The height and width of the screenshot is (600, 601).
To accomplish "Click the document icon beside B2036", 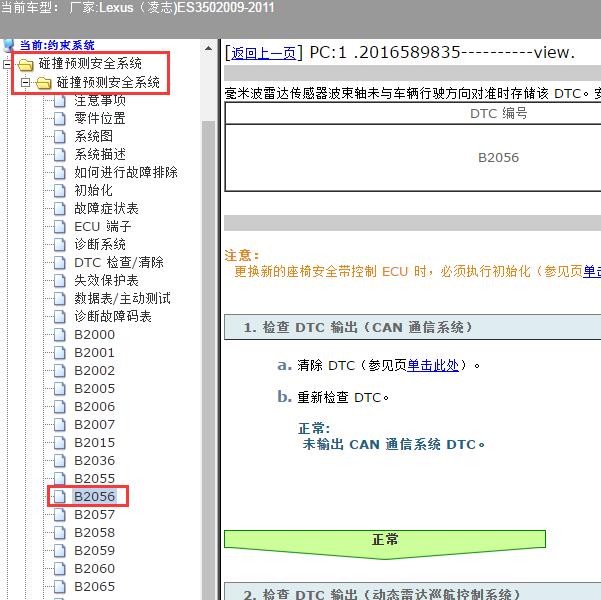I will point(59,460).
